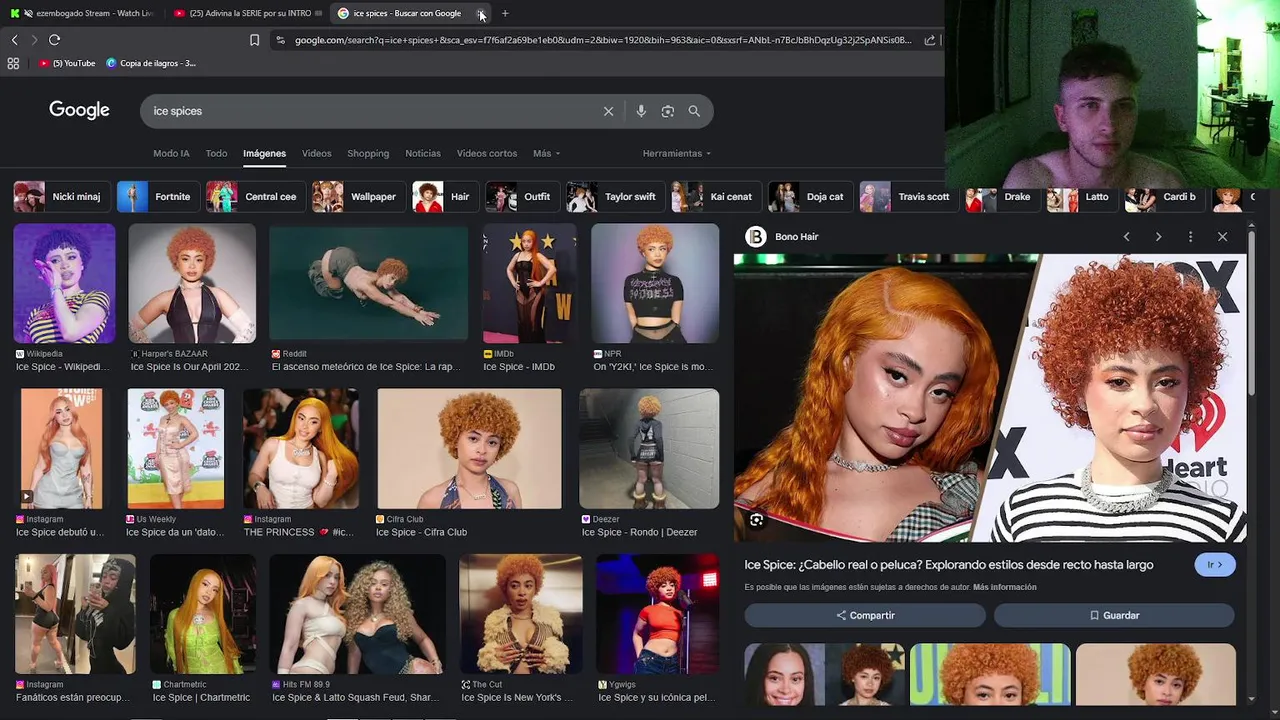Image resolution: width=1280 pixels, height=720 pixels.
Task: Go back with browser back arrow
Action: click(14, 40)
